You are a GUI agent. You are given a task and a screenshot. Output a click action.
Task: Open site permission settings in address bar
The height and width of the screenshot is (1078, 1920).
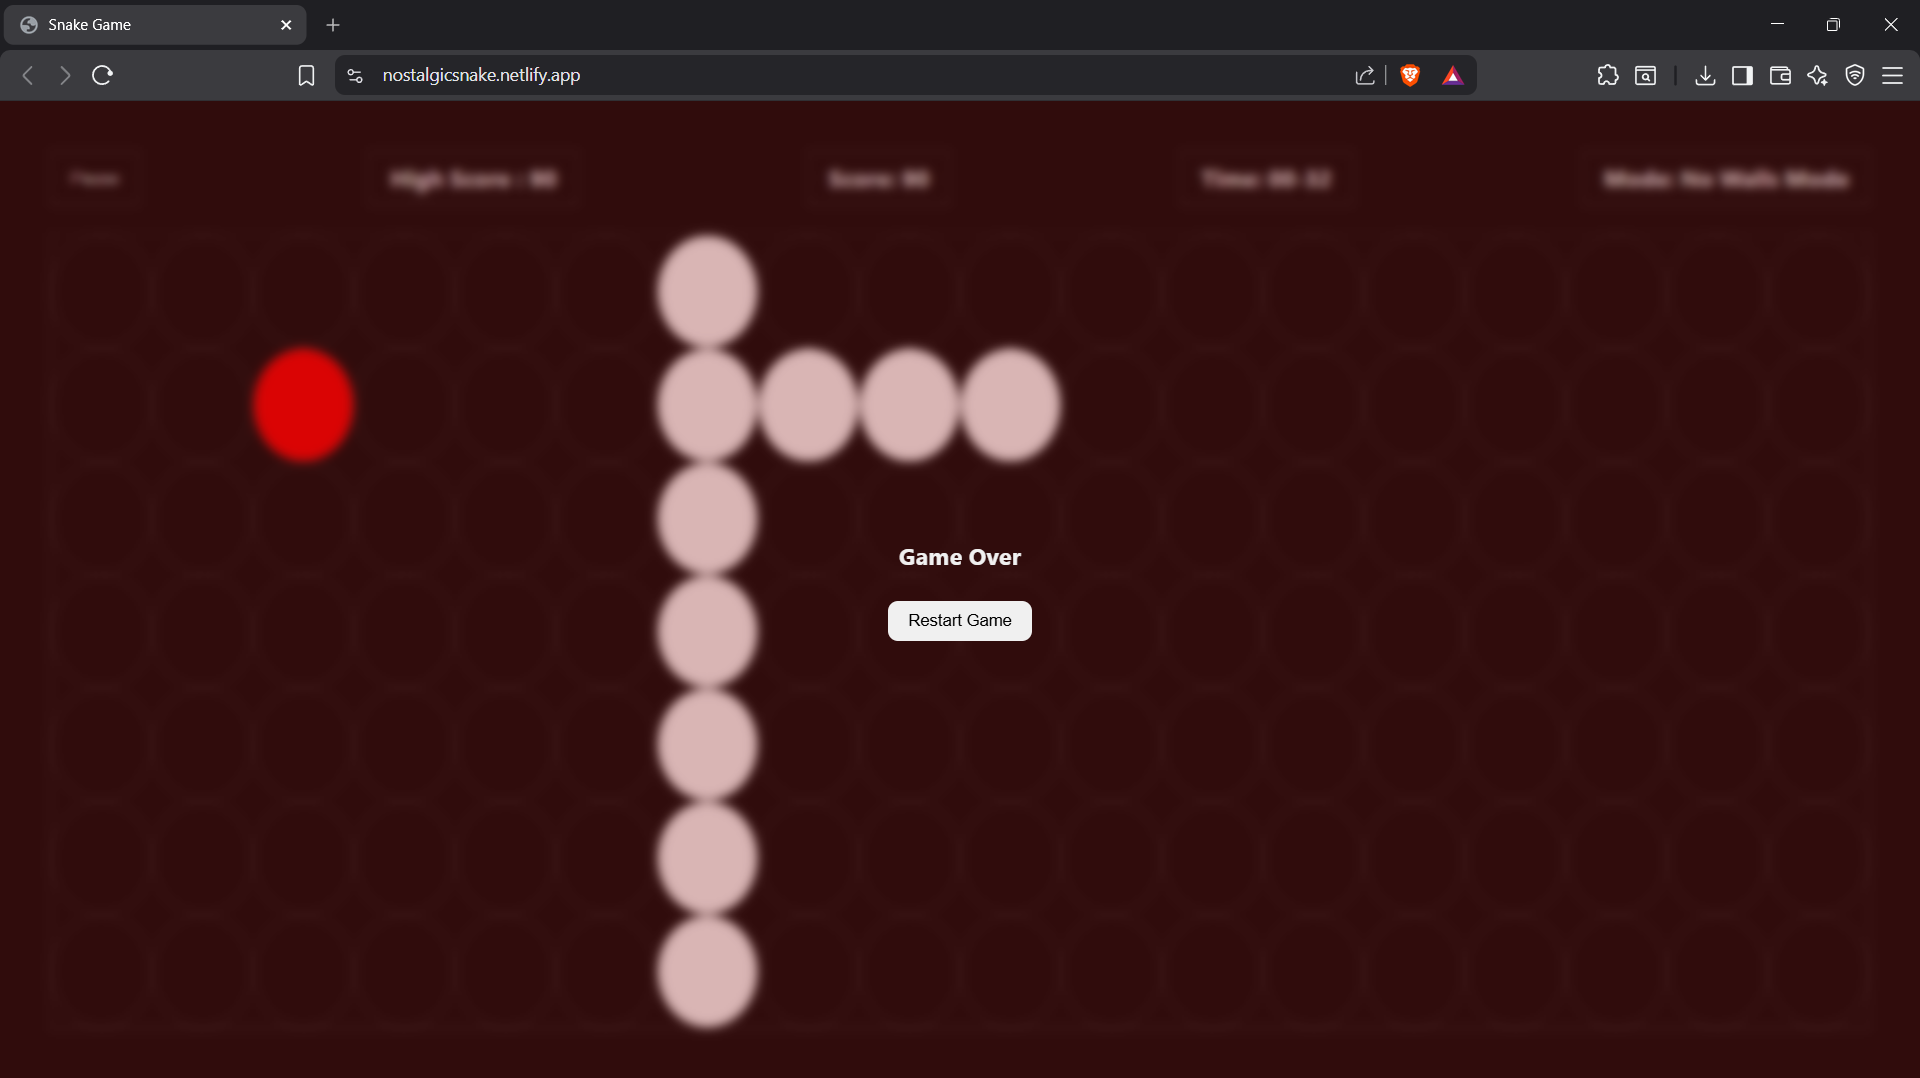pos(354,75)
